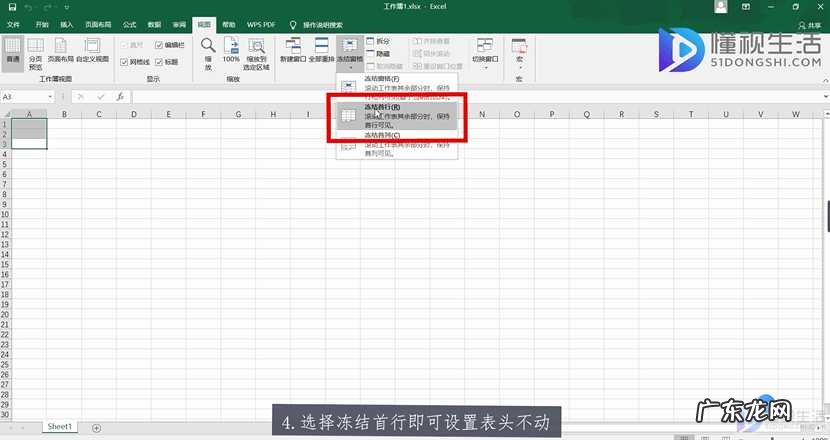Click the formula bar cancel X icon
This screenshot has height=440, width=830.
[x=80, y=97]
